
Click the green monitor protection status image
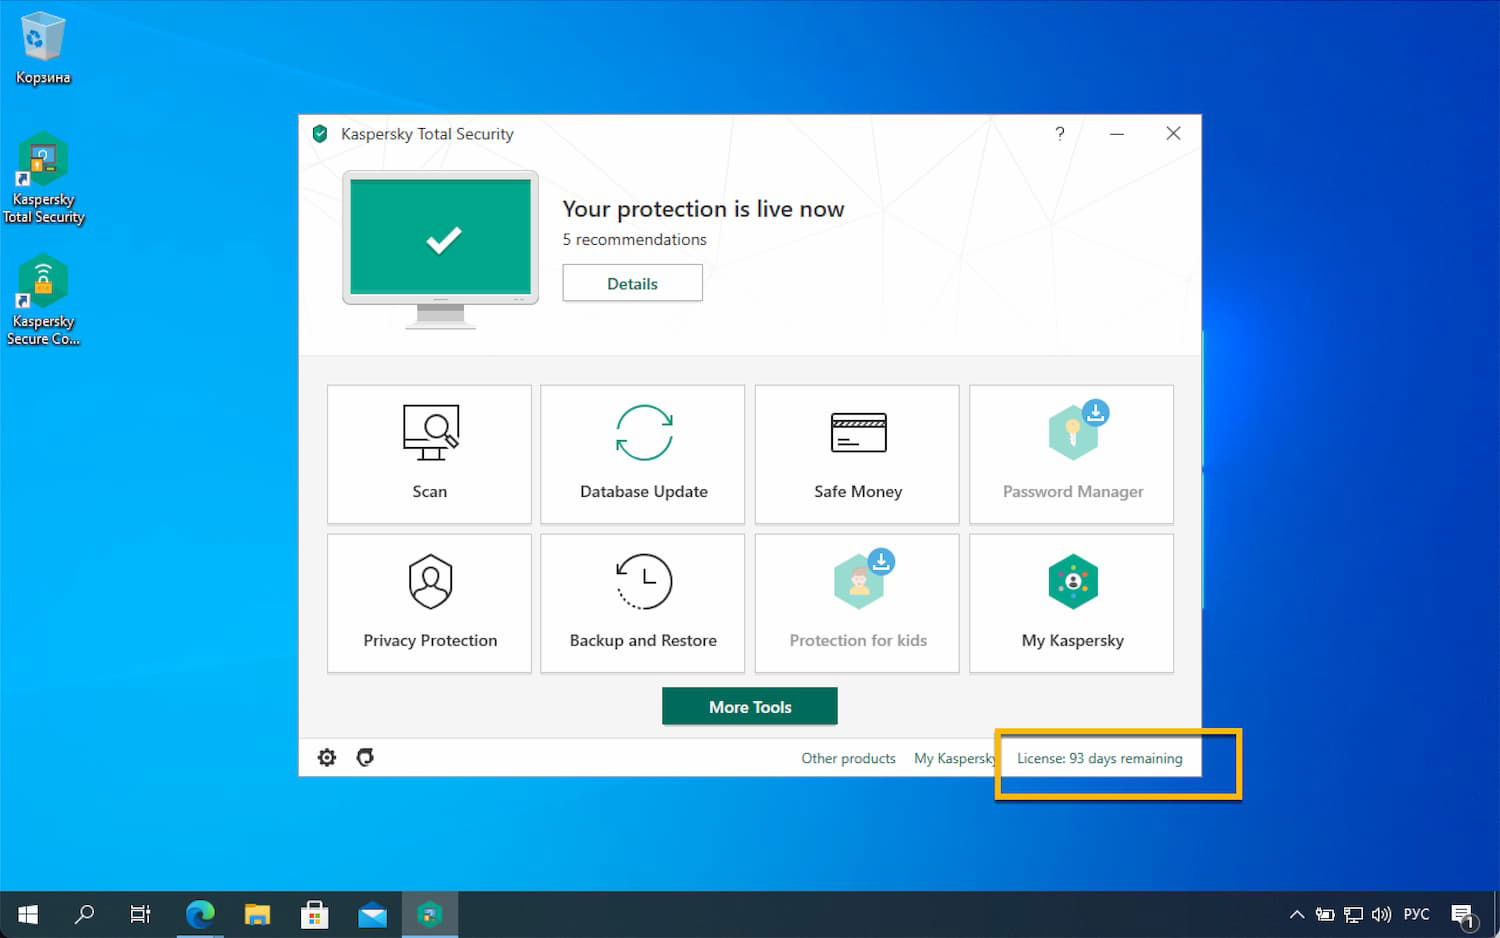440,249
